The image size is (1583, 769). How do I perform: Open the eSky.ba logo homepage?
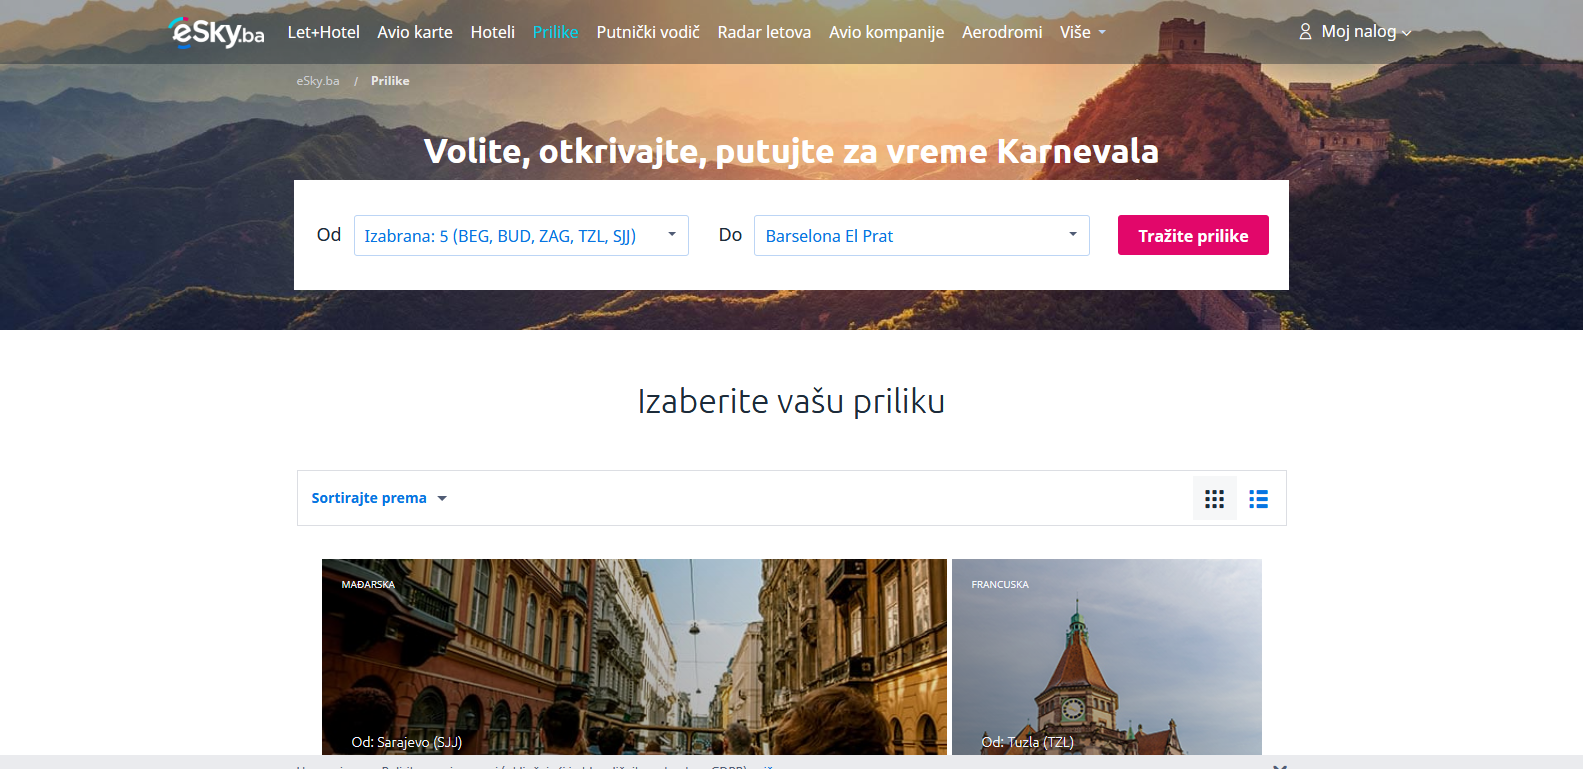tap(217, 32)
